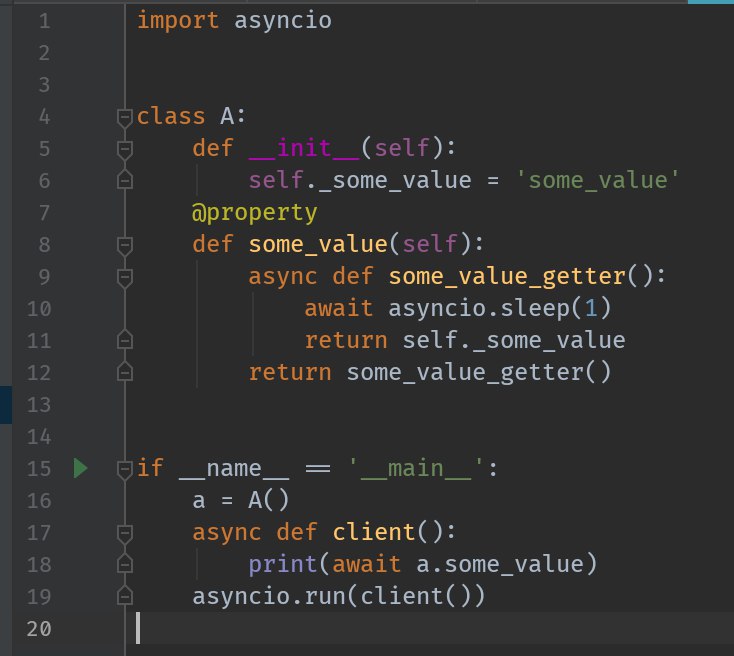Click '__name__' on line 15
This screenshot has height=656, width=734.
tap(234, 469)
